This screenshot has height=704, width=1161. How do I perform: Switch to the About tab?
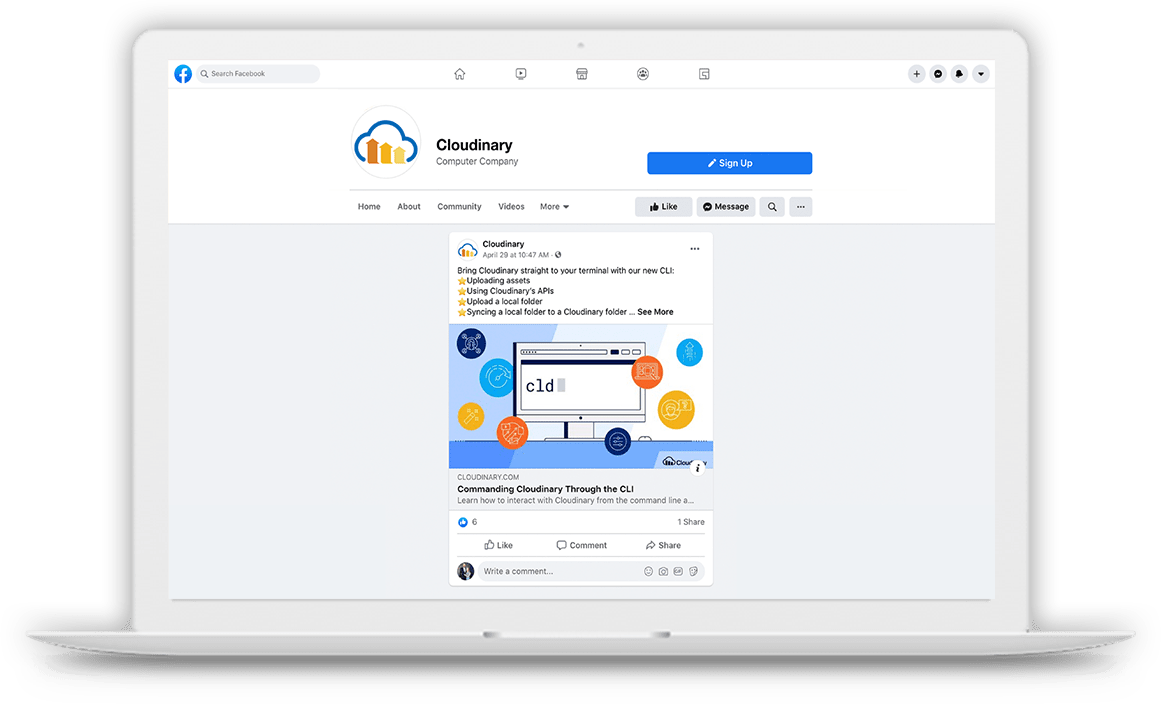click(x=409, y=207)
